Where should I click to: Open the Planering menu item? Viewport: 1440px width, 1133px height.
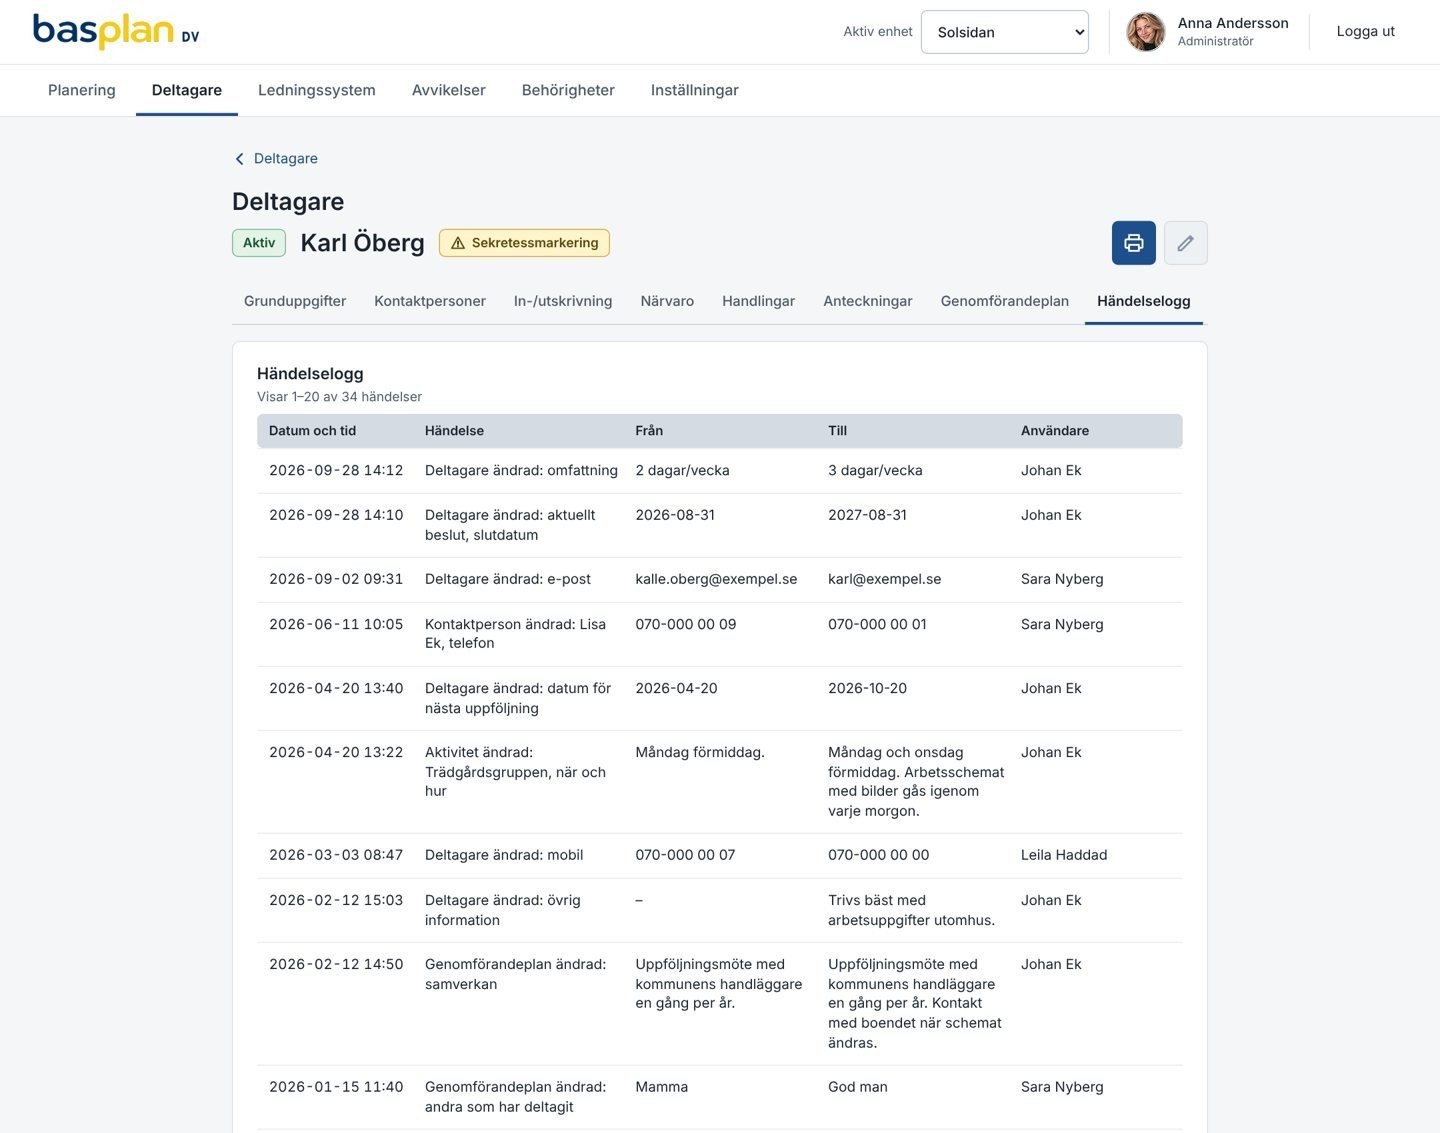pyautogui.click(x=82, y=90)
